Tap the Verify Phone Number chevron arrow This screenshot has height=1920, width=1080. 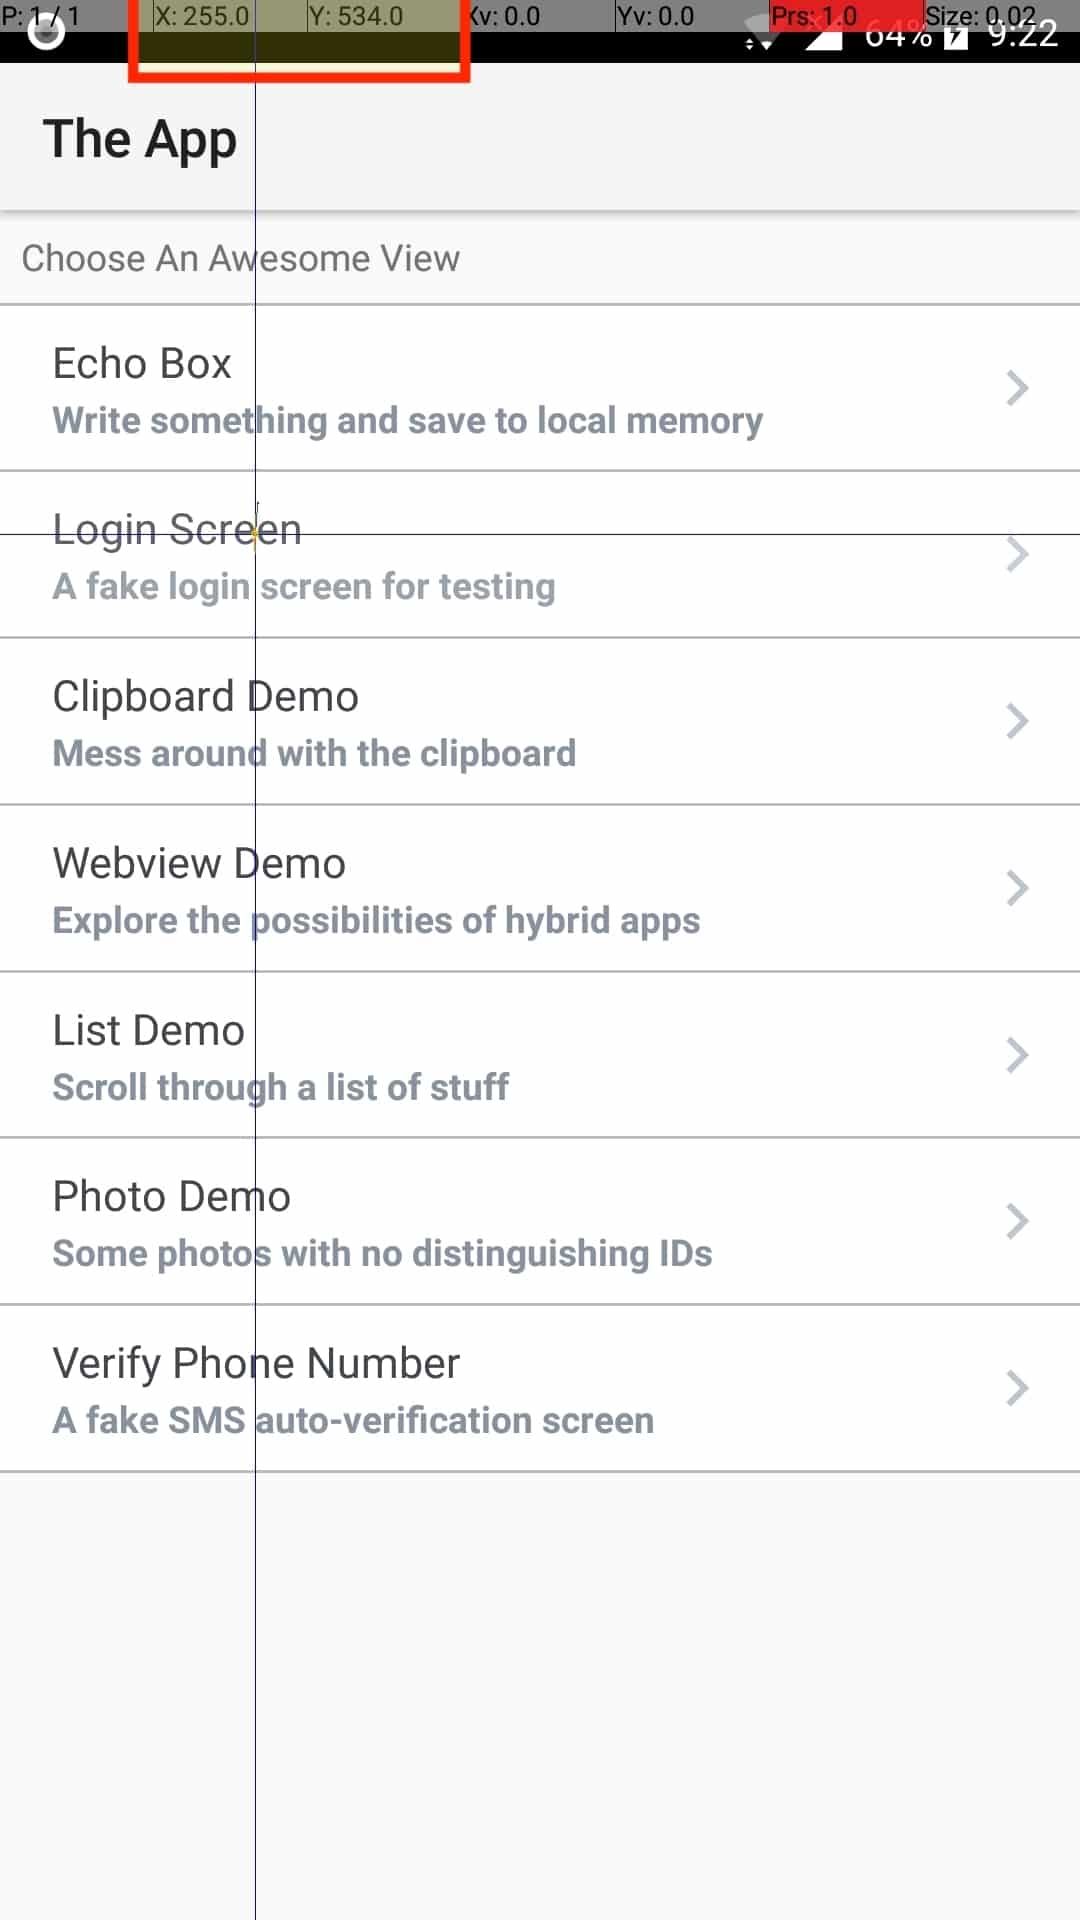pyautogui.click(x=1017, y=1388)
